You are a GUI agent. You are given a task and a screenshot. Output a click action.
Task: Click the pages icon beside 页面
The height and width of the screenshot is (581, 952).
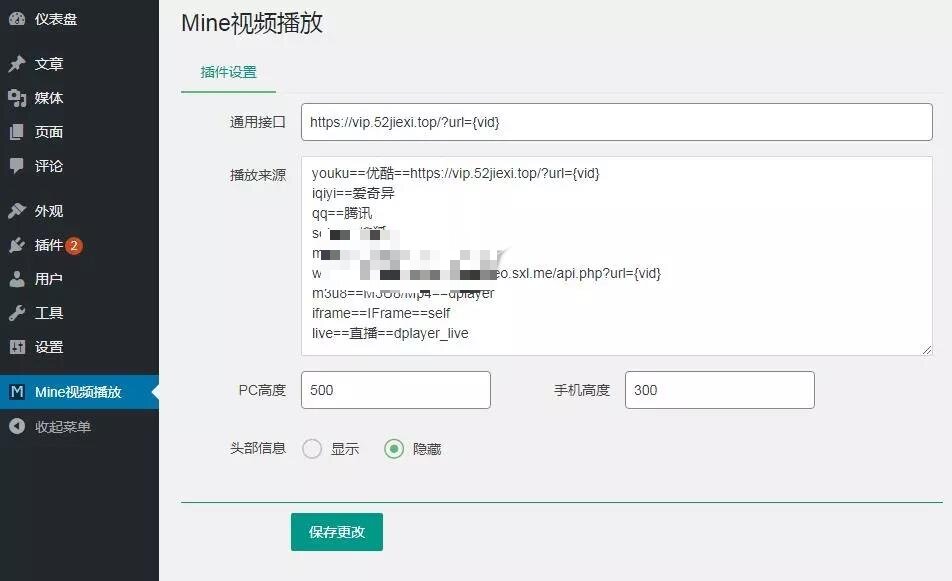[17, 132]
